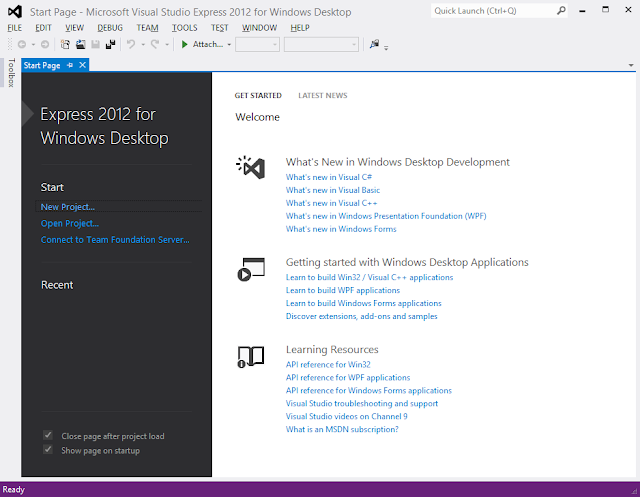The width and height of the screenshot is (640, 497).
Task: Open What's new in Windows Presentation Foundation link
Action: pyautogui.click(x=386, y=216)
